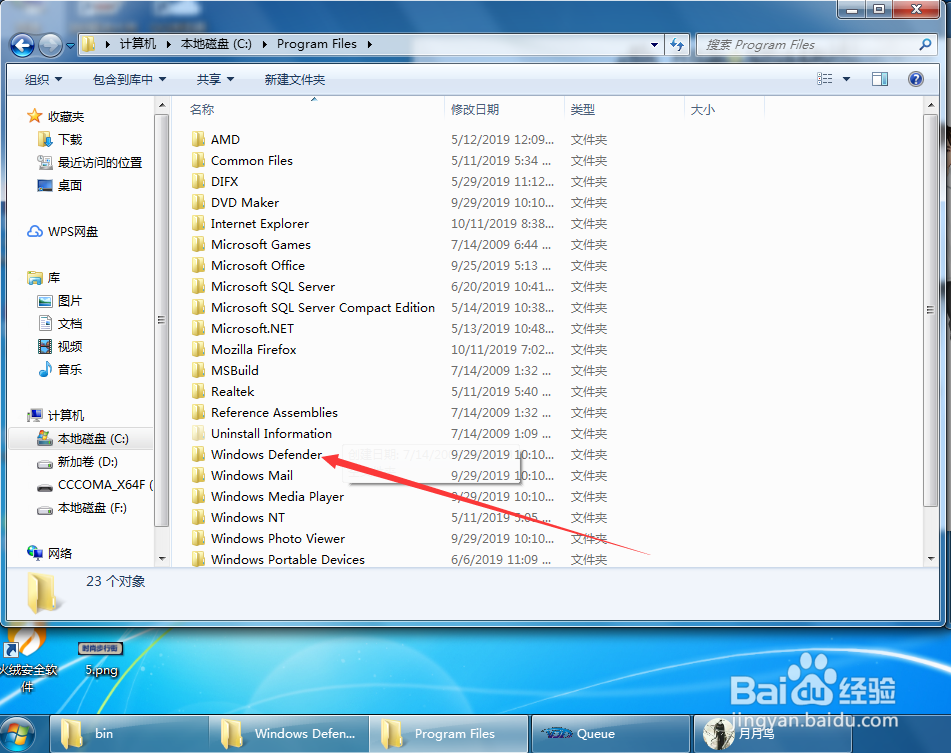Select the Microsoft Office folder icon
The width and height of the screenshot is (951, 753).
198,266
